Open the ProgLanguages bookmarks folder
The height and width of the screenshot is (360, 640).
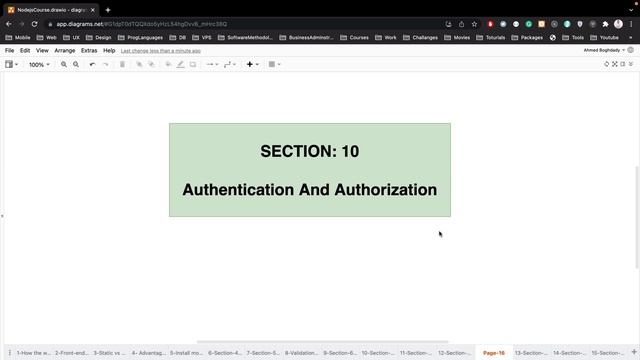[140, 38]
